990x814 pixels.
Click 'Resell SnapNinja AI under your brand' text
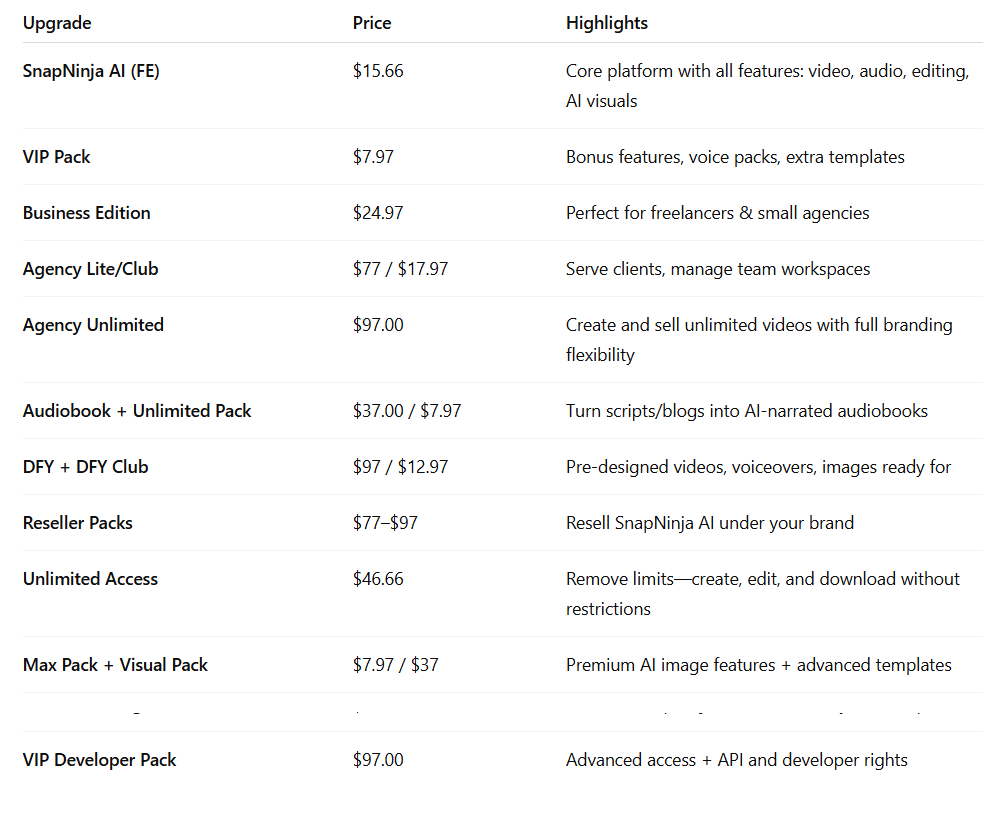(x=710, y=523)
